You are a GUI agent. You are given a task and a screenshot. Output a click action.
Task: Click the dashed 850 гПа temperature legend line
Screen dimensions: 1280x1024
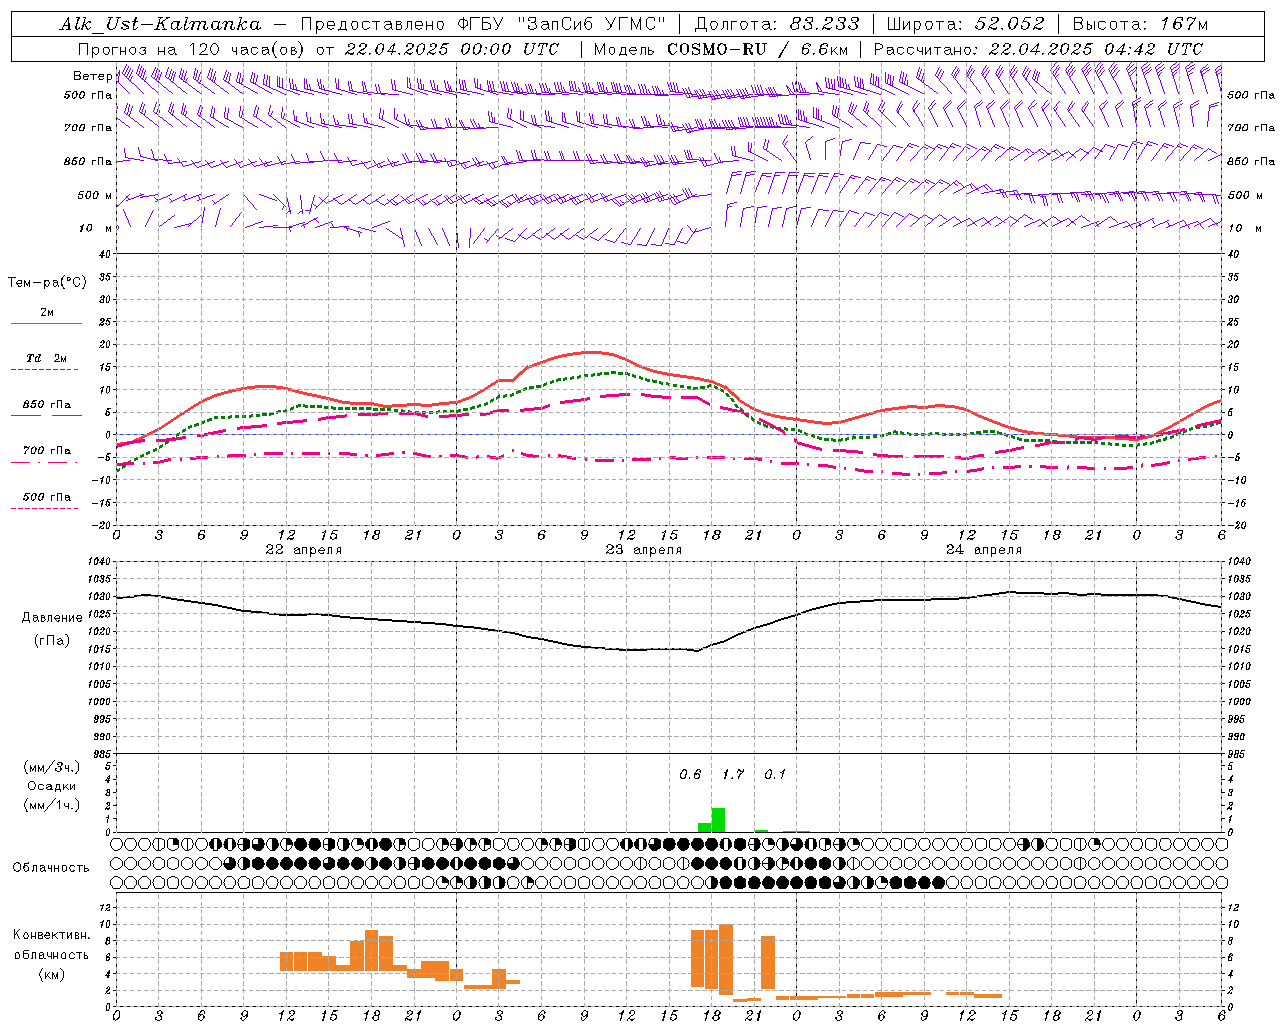pos(46,415)
